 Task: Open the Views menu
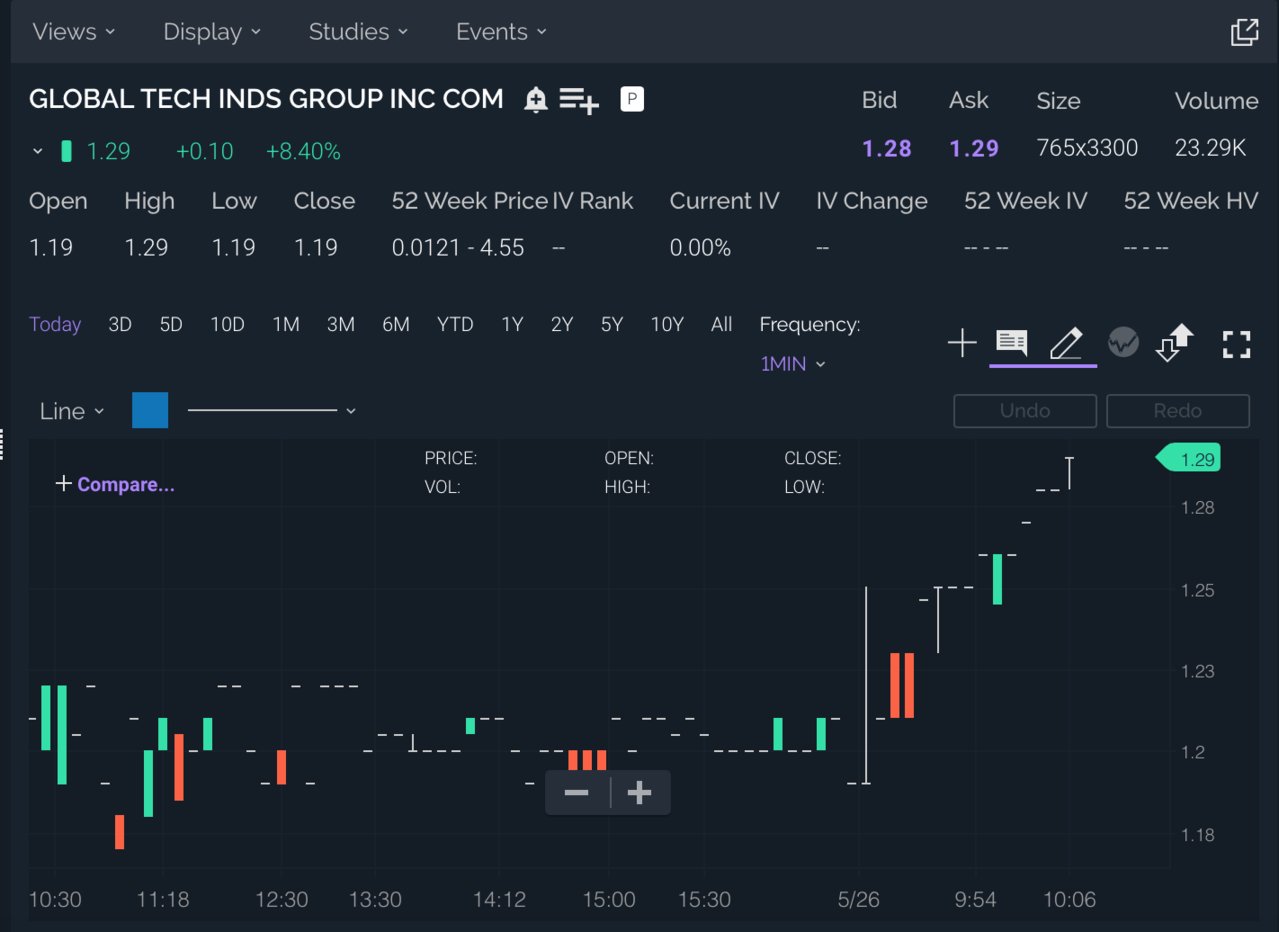(x=74, y=32)
